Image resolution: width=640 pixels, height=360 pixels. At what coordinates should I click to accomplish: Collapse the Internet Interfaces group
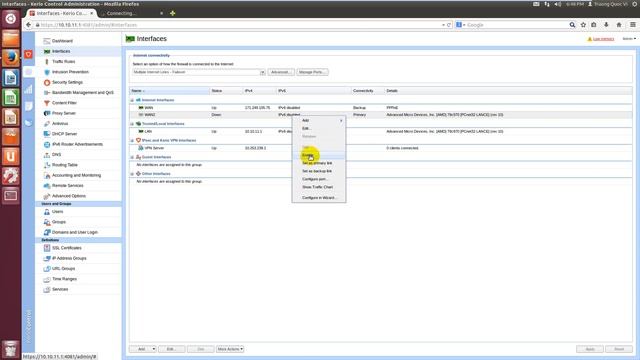[x=132, y=100]
